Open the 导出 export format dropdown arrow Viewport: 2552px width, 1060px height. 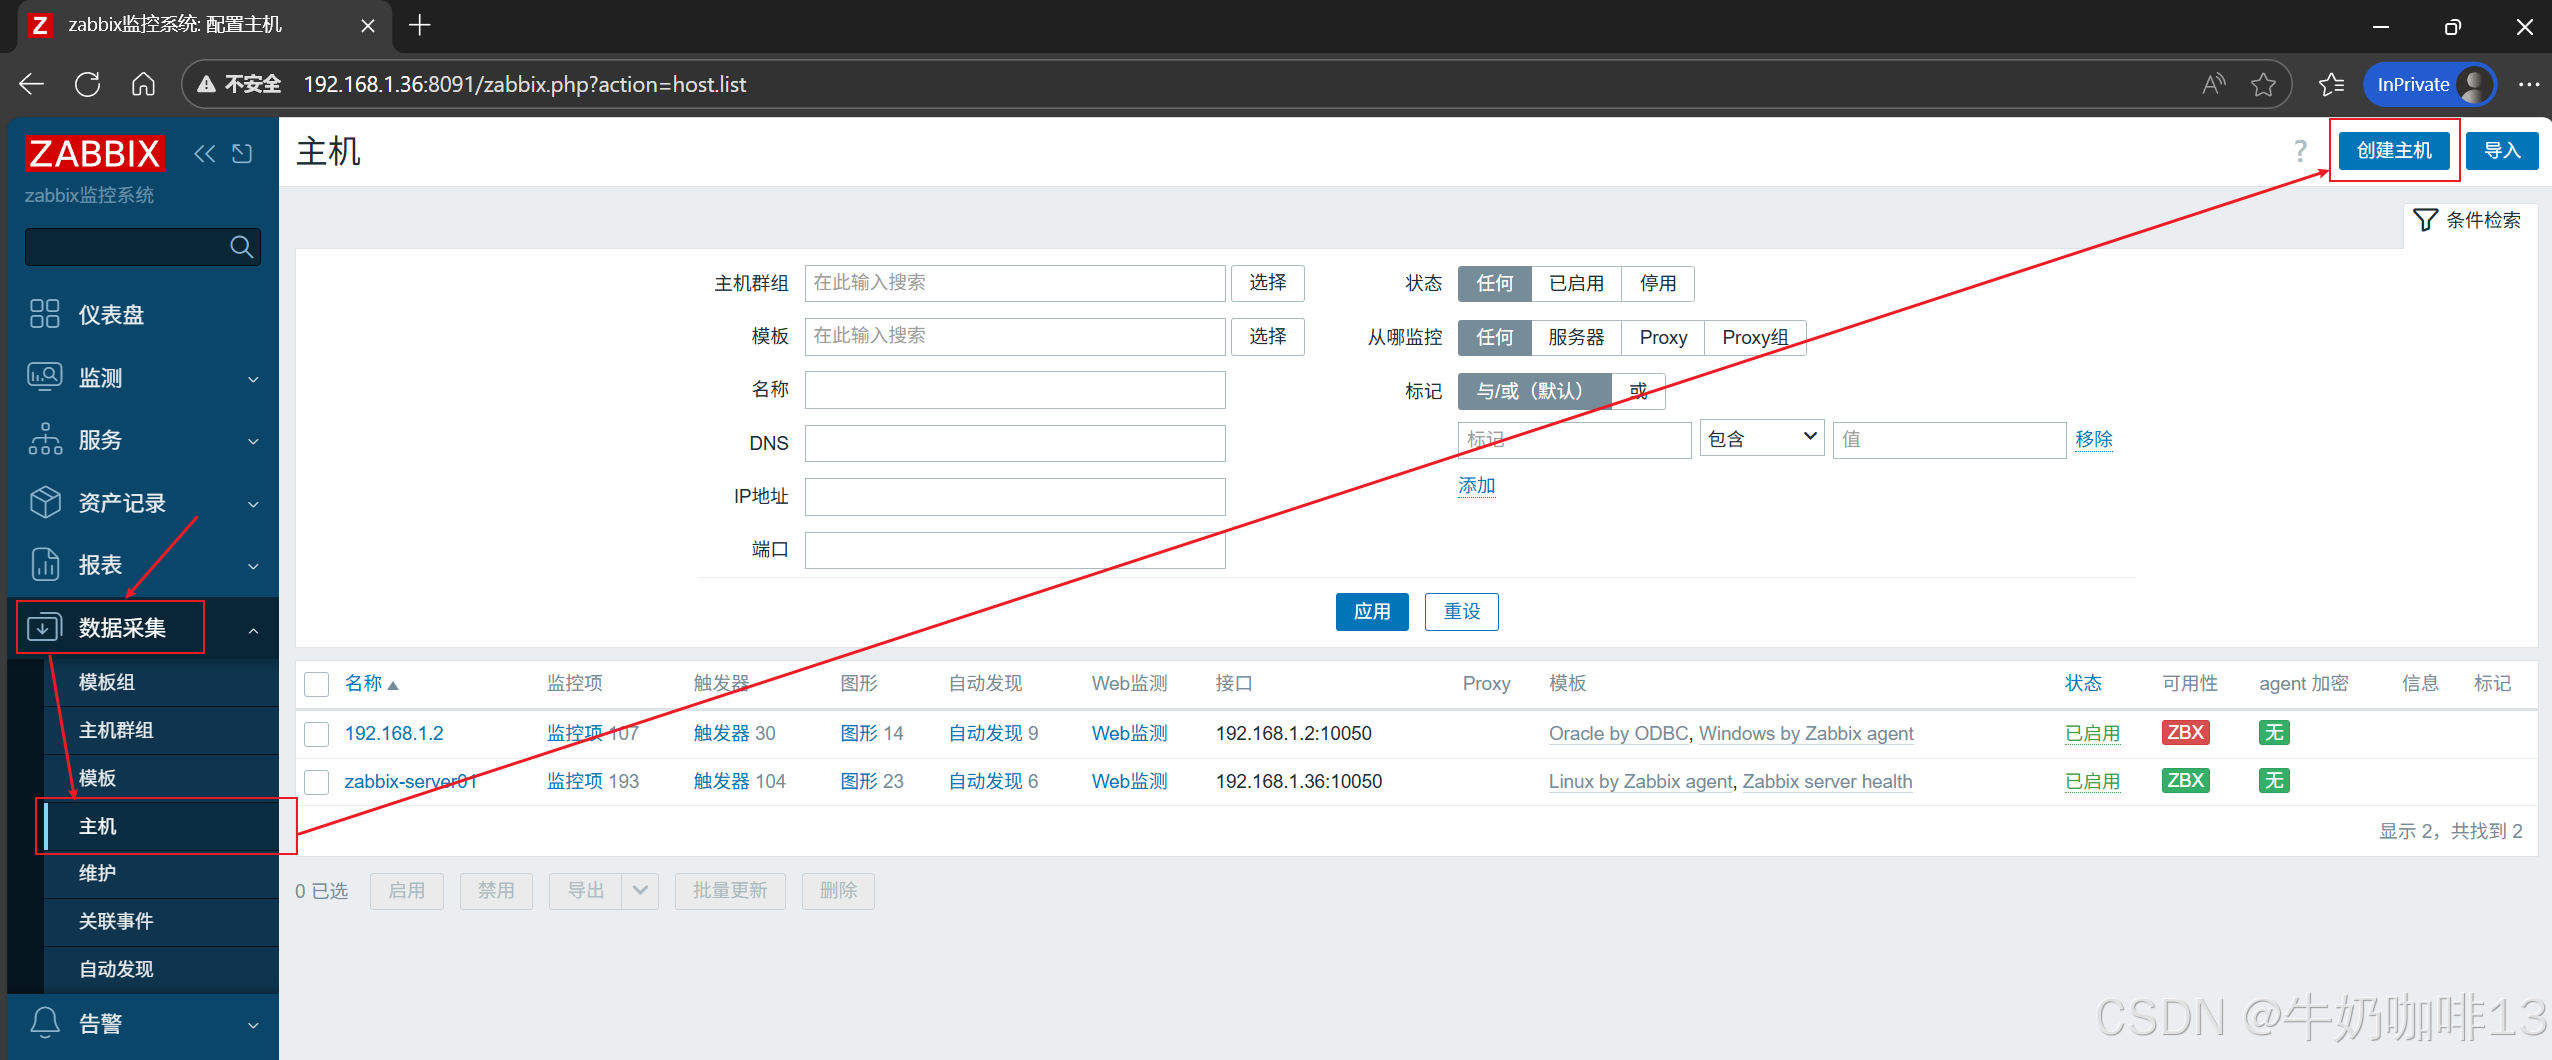[x=640, y=891]
